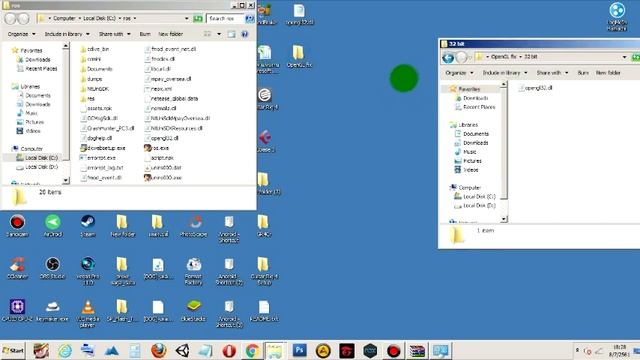Click the Start button

pos(13,351)
